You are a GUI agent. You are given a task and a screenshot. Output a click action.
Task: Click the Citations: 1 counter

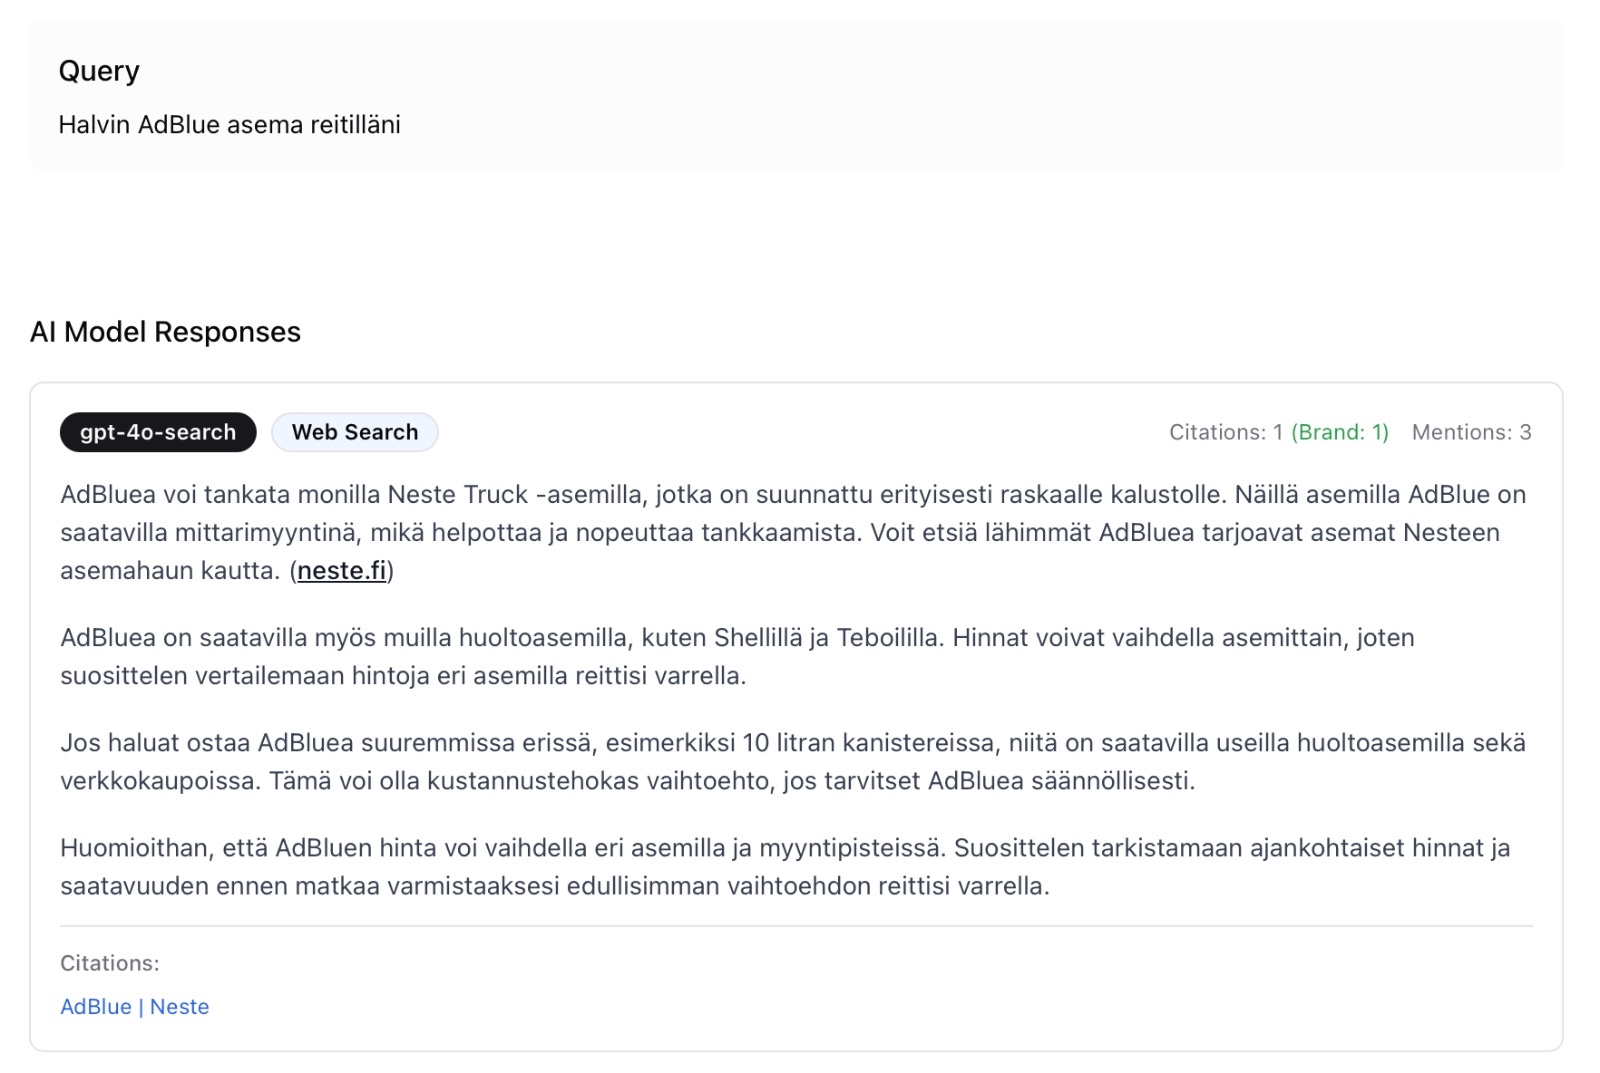click(1225, 432)
